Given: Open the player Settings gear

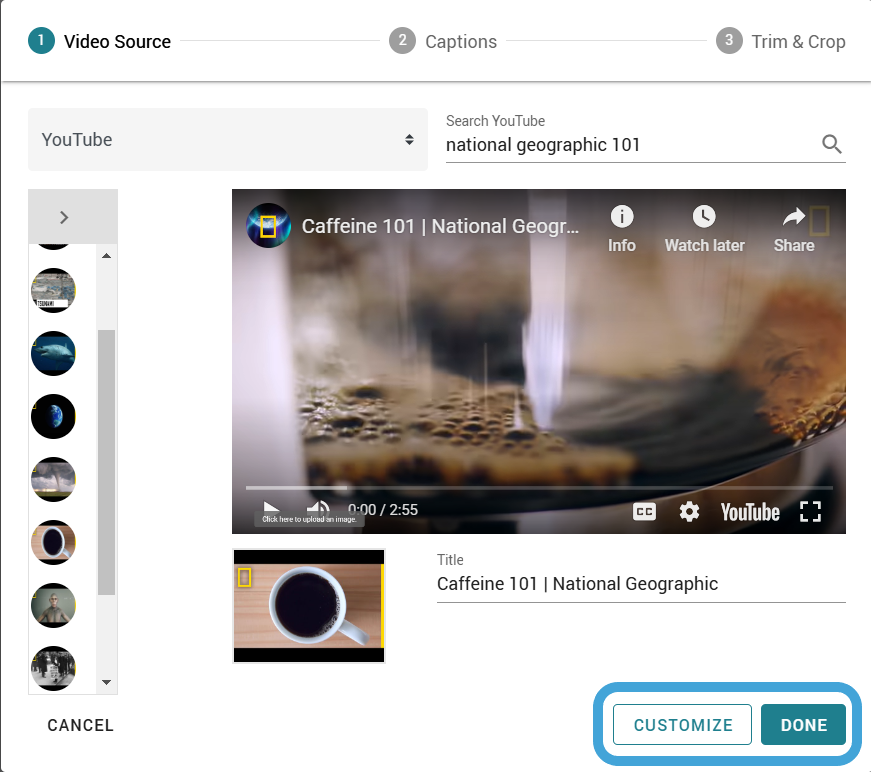Looking at the screenshot, I should click(689, 511).
